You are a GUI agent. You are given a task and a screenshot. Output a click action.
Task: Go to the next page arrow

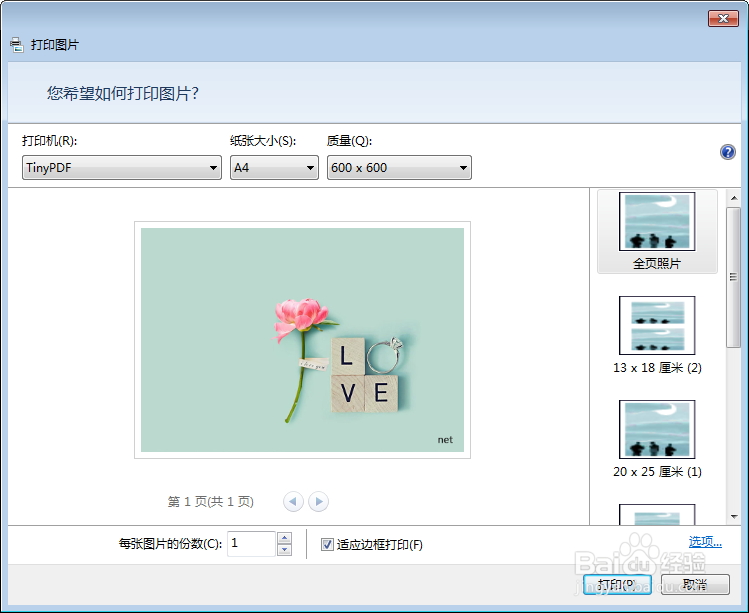[x=319, y=502]
